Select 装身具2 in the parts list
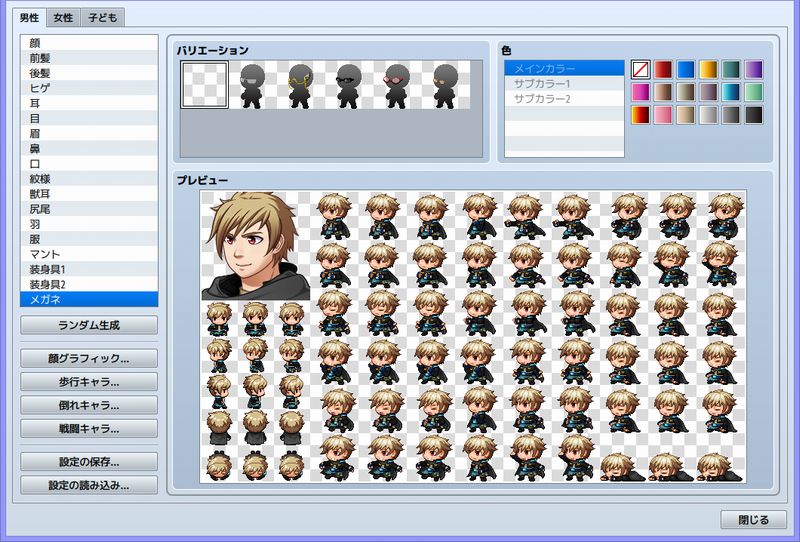 (x=89, y=284)
